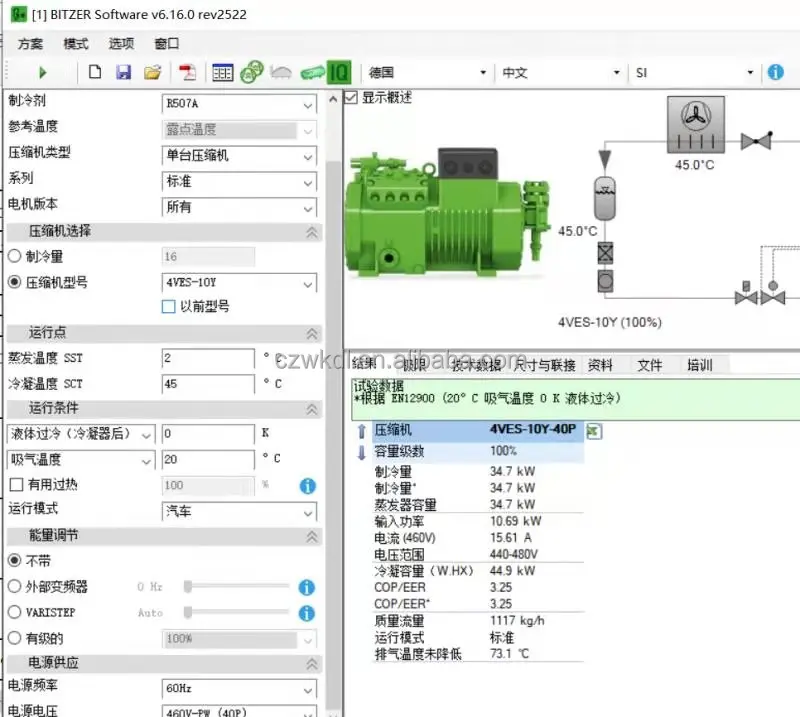Open the 电机版本 所有 dropdown
The width and height of the screenshot is (800, 717).
tap(239, 207)
